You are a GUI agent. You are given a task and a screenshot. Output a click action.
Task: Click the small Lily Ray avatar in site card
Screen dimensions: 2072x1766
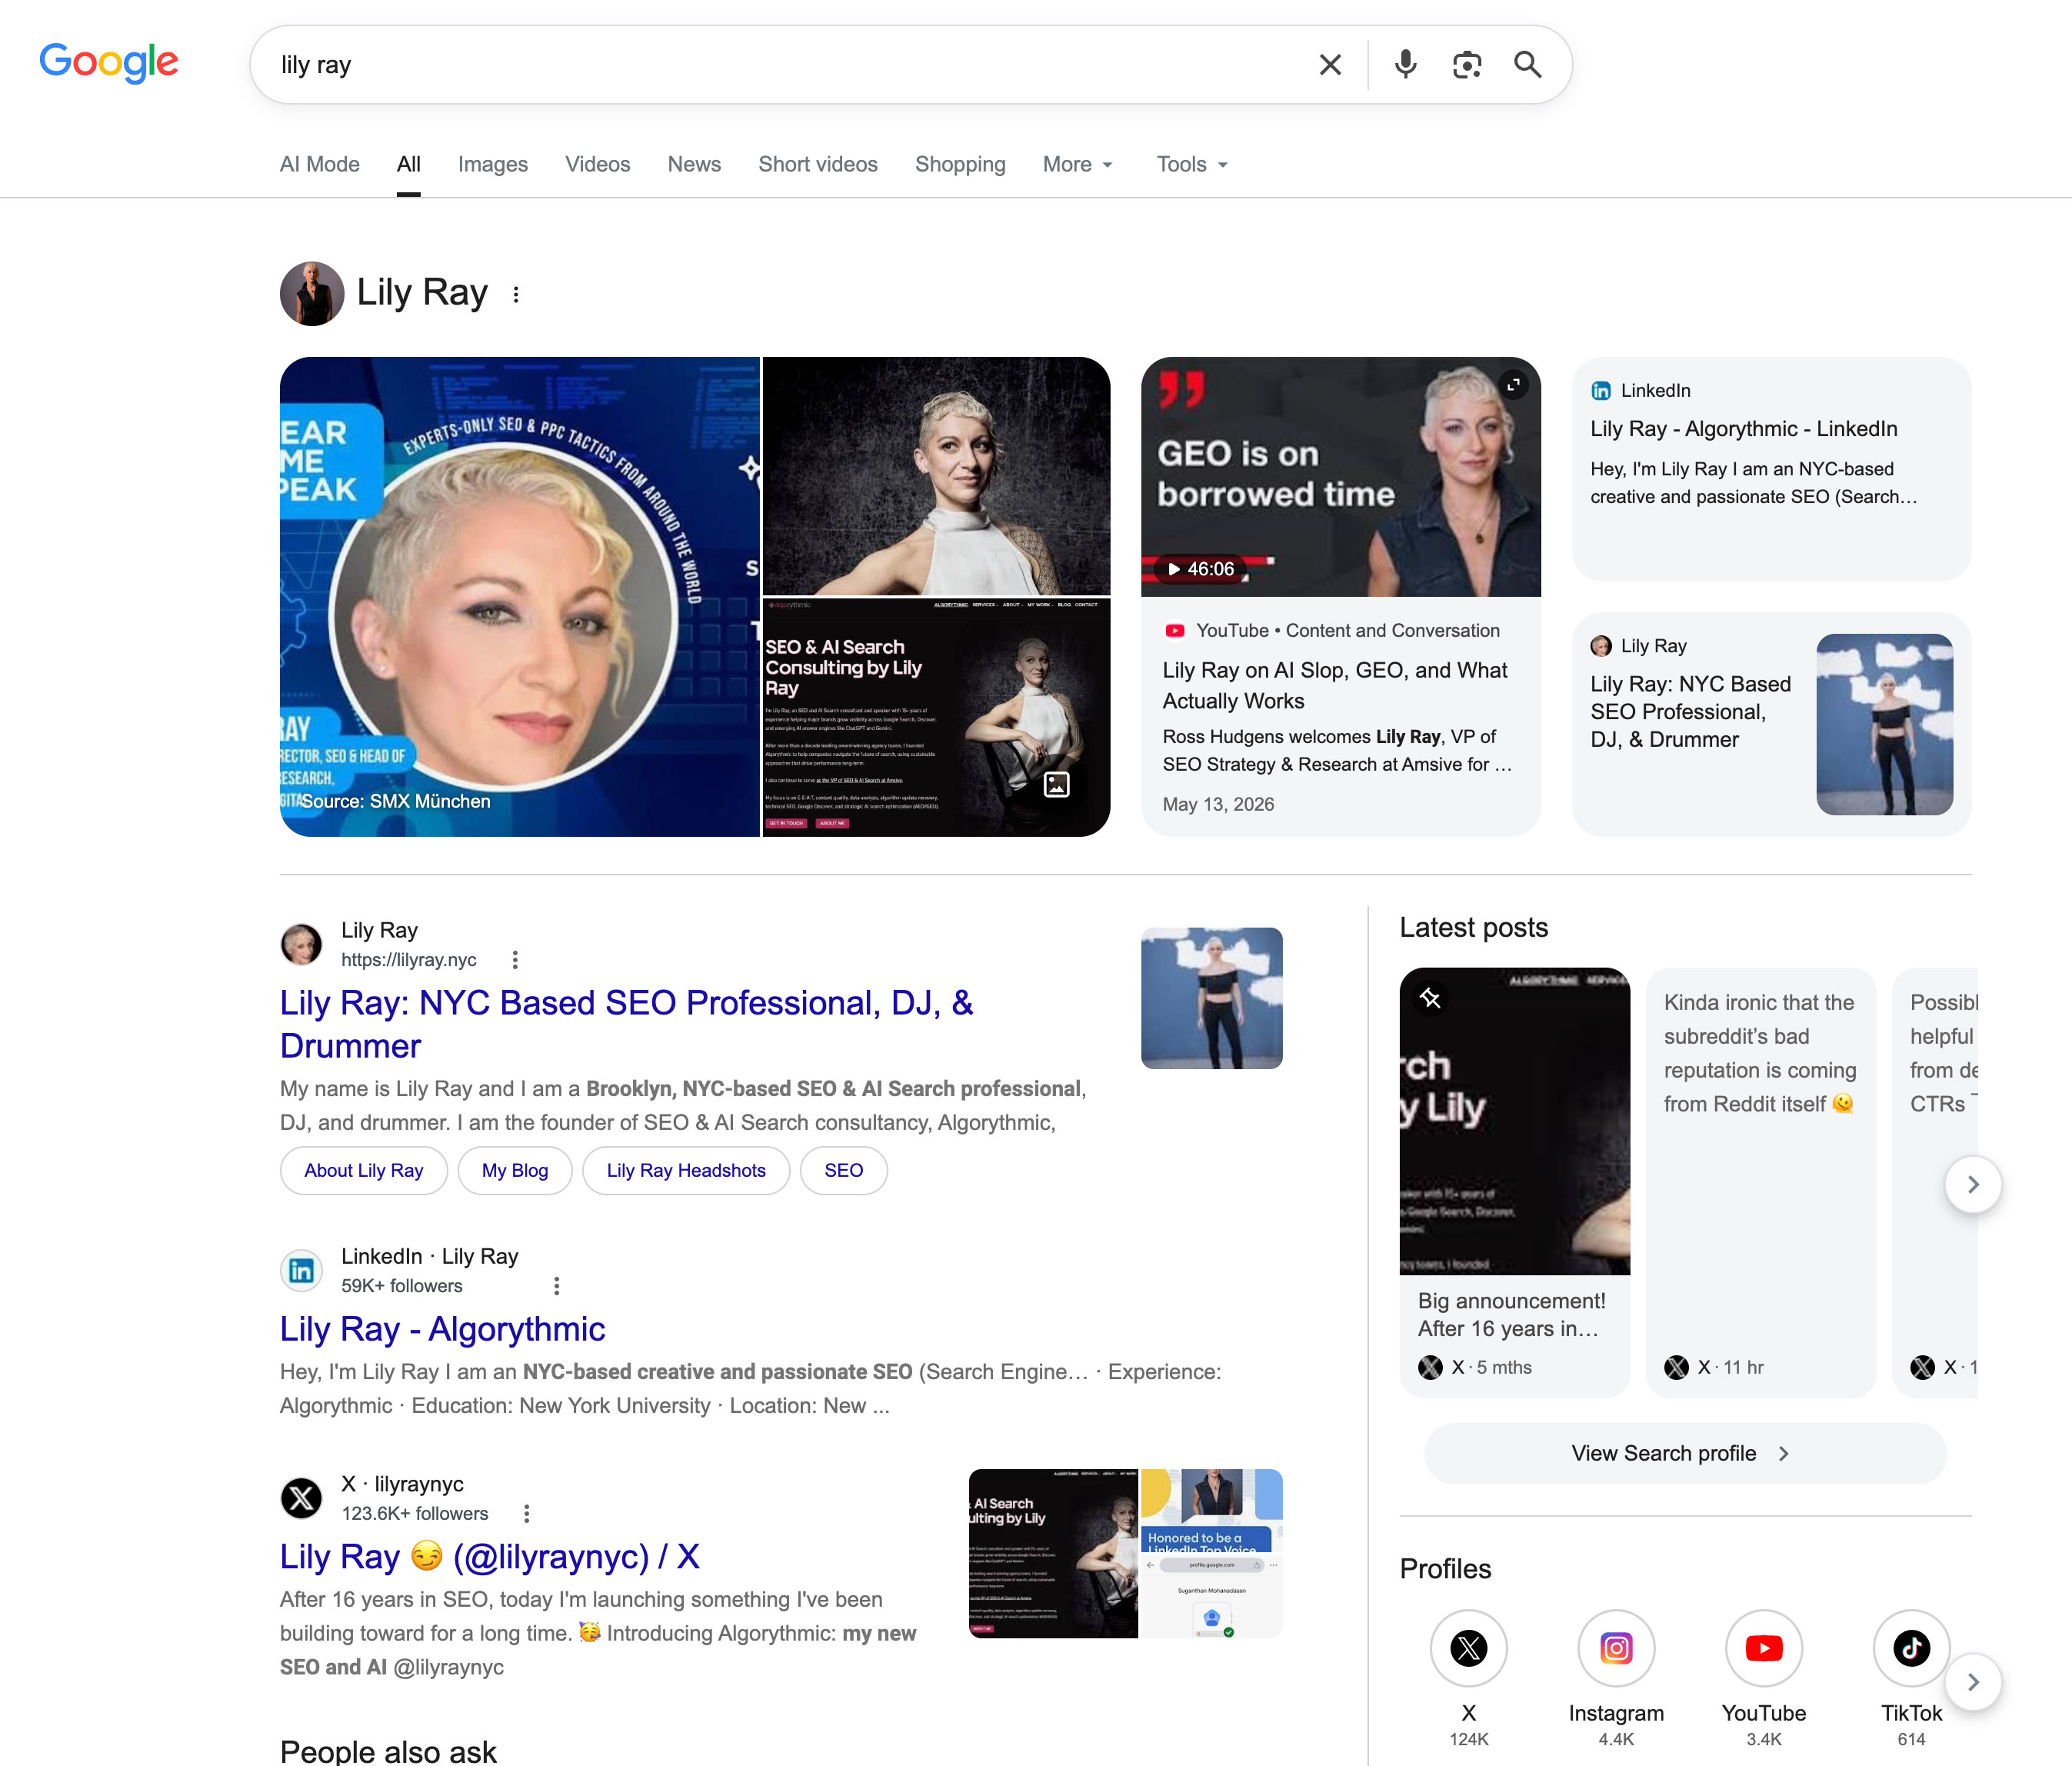(1601, 646)
